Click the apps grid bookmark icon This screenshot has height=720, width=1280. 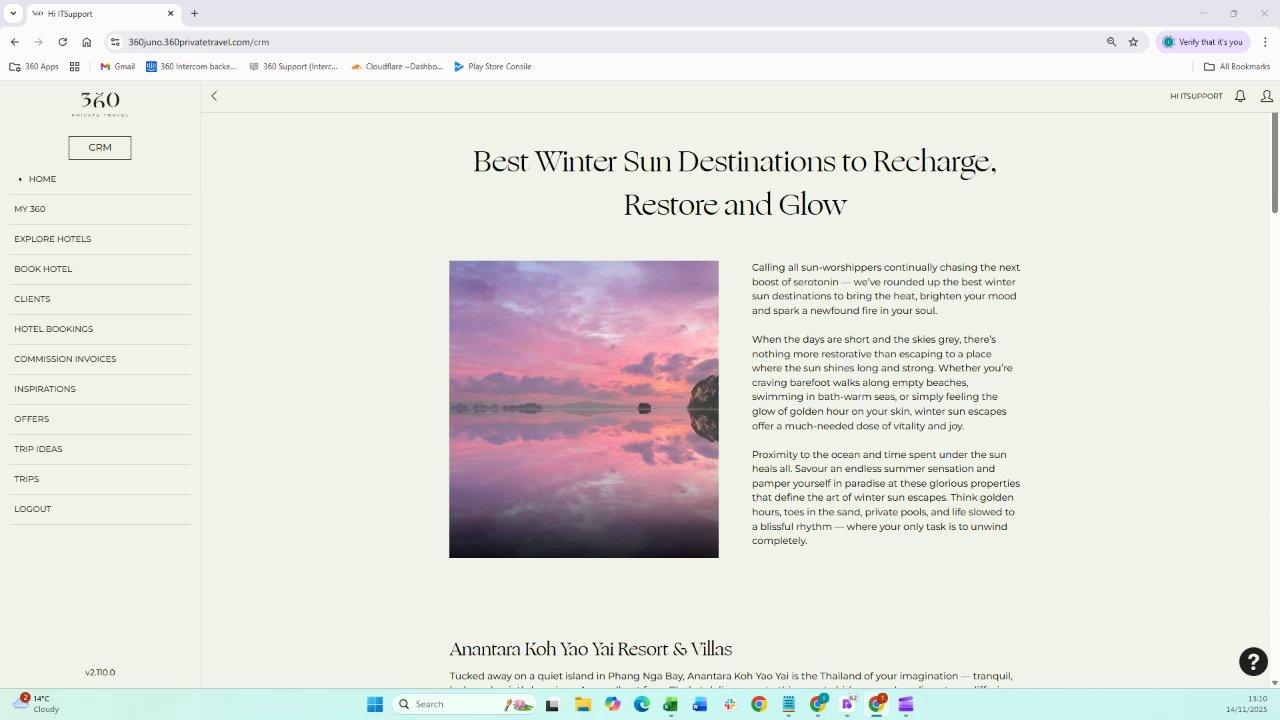coord(74,67)
